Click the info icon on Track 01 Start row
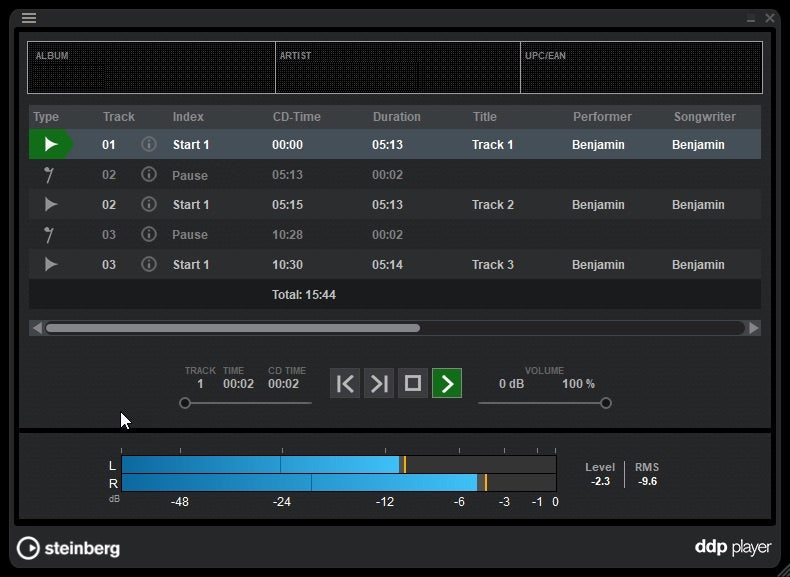Image resolution: width=790 pixels, height=577 pixels. pos(149,145)
